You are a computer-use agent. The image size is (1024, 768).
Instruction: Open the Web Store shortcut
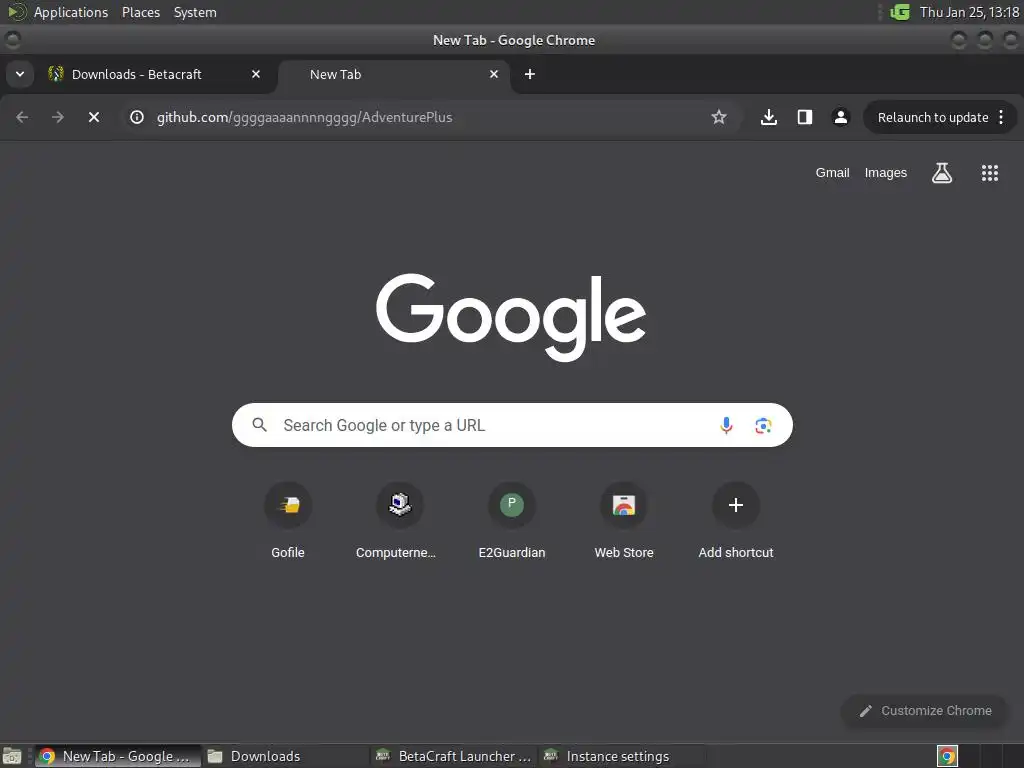coord(624,520)
